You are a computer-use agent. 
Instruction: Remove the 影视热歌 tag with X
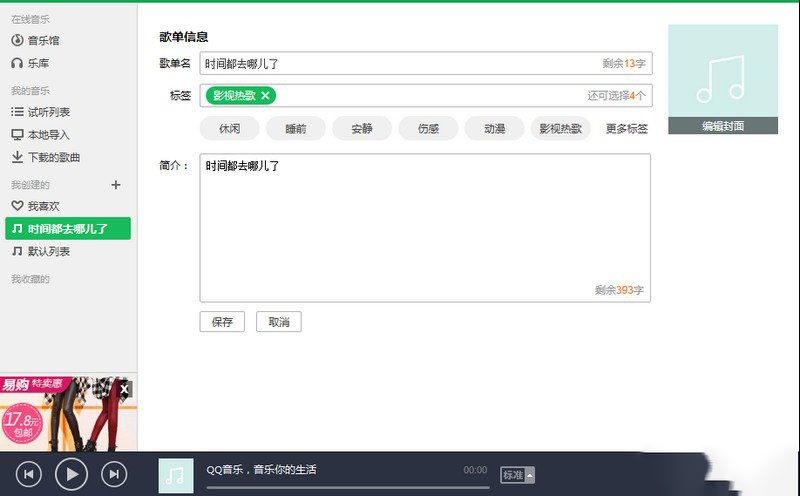click(x=265, y=95)
